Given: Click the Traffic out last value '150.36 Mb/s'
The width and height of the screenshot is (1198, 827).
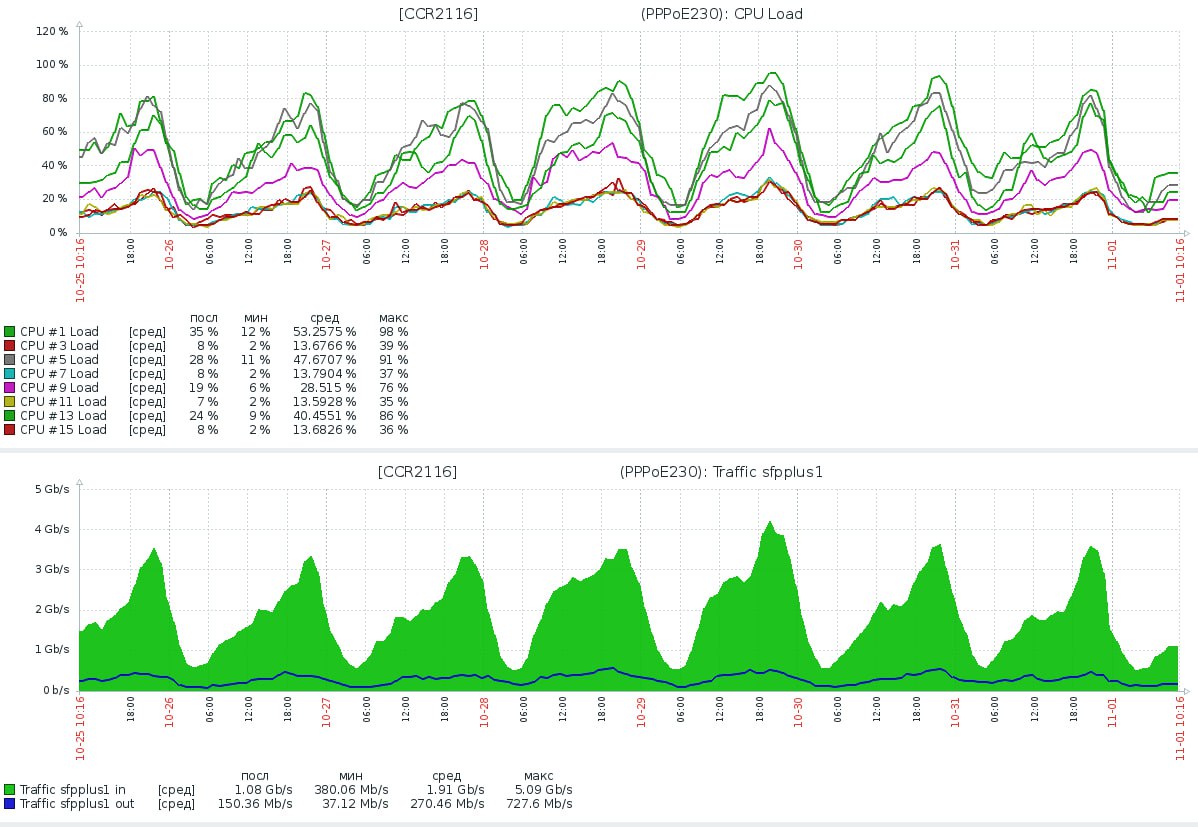Looking at the screenshot, I should (255, 803).
